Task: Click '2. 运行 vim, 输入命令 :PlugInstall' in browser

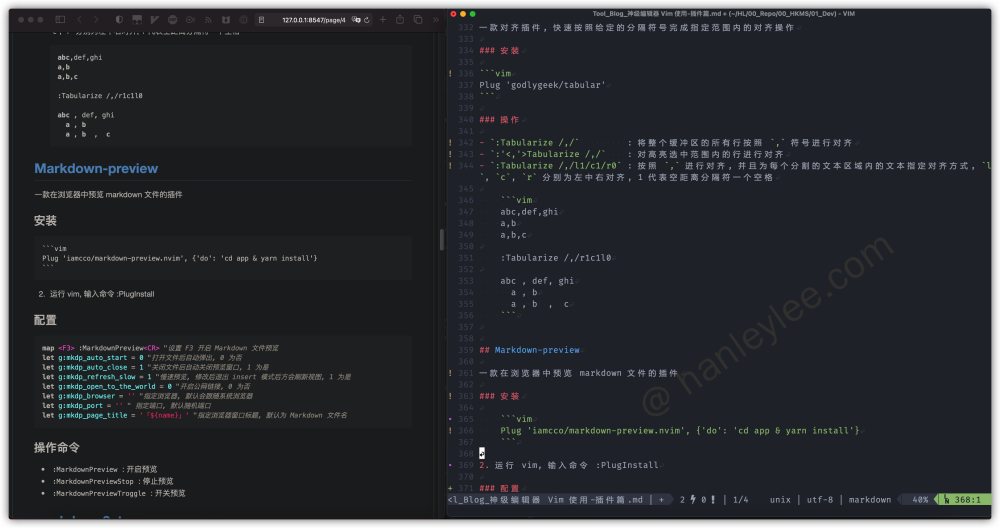Action: coord(96,294)
